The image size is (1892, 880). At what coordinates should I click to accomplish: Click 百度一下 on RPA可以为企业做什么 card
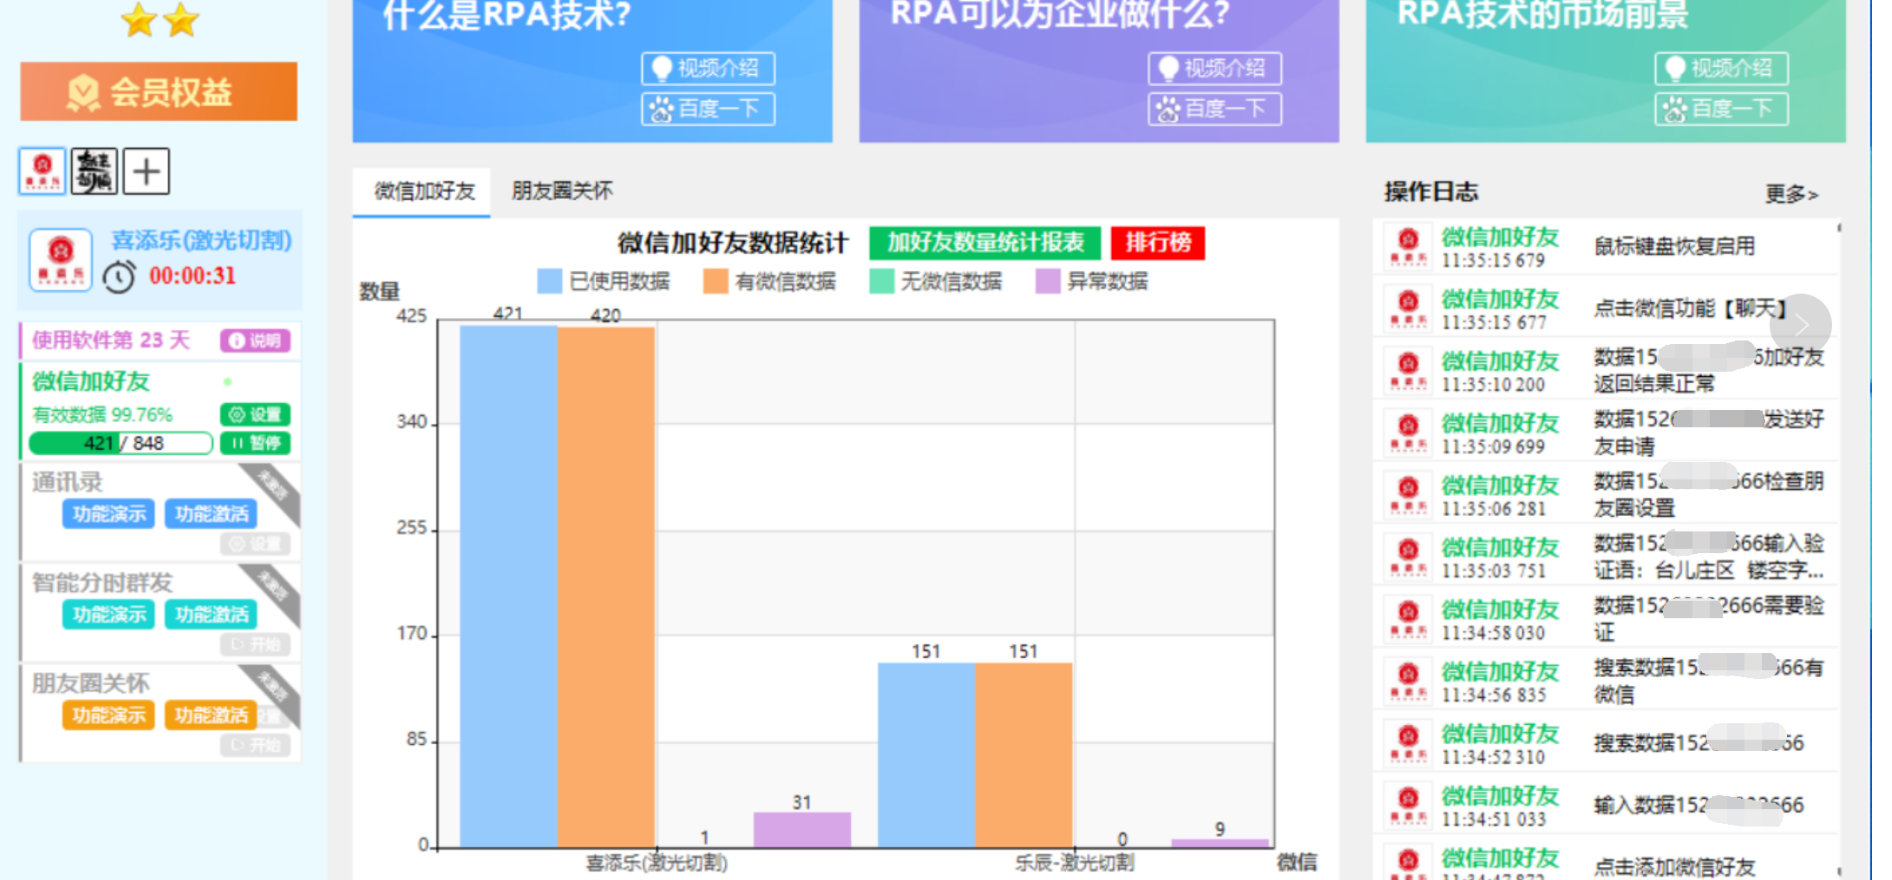1215,108
